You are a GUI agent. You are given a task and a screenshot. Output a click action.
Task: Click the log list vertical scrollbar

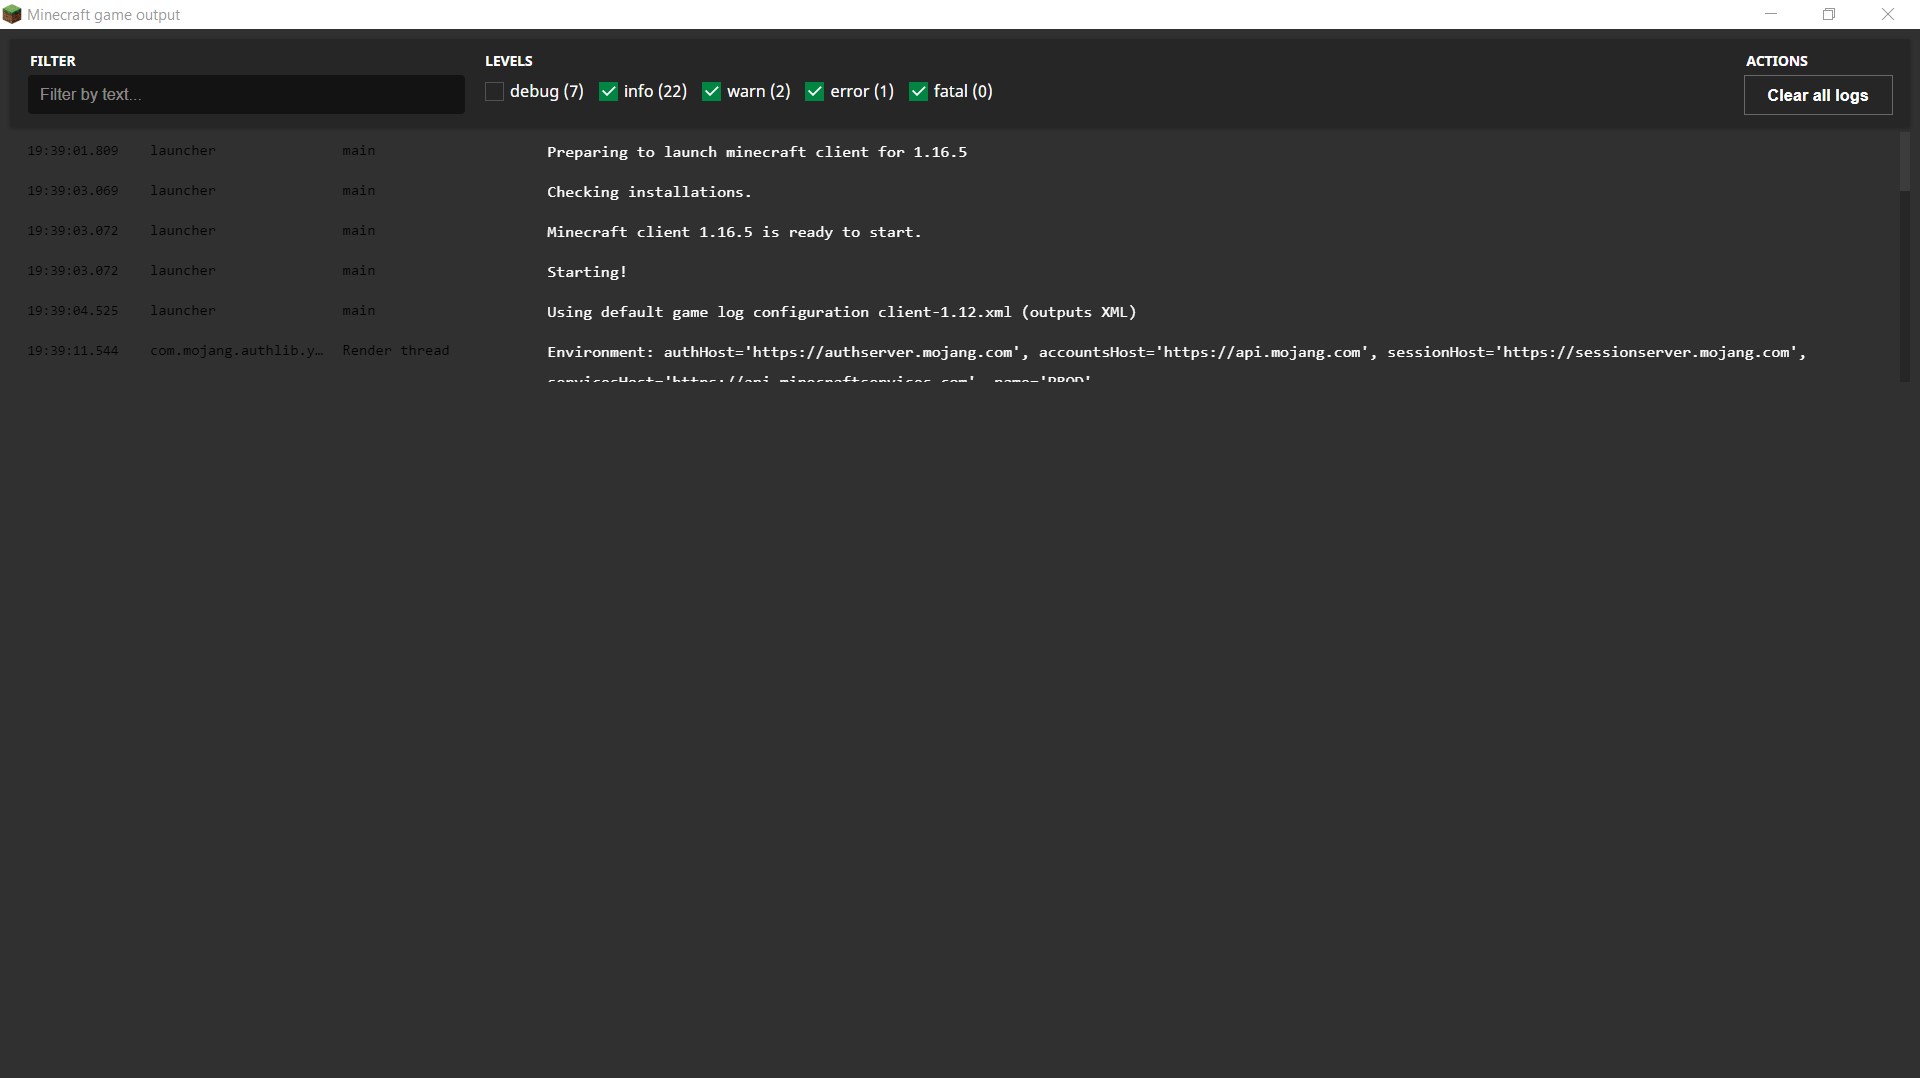[x=1904, y=162]
